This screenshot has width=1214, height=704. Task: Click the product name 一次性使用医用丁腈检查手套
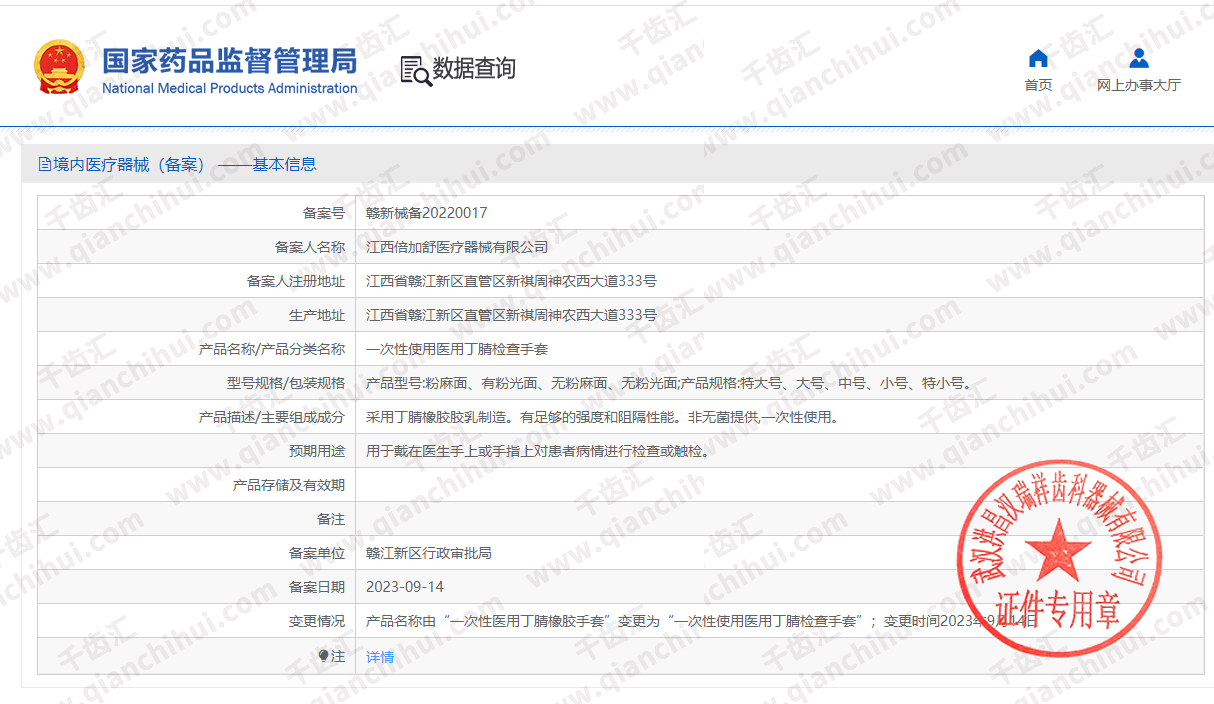[457, 349]
